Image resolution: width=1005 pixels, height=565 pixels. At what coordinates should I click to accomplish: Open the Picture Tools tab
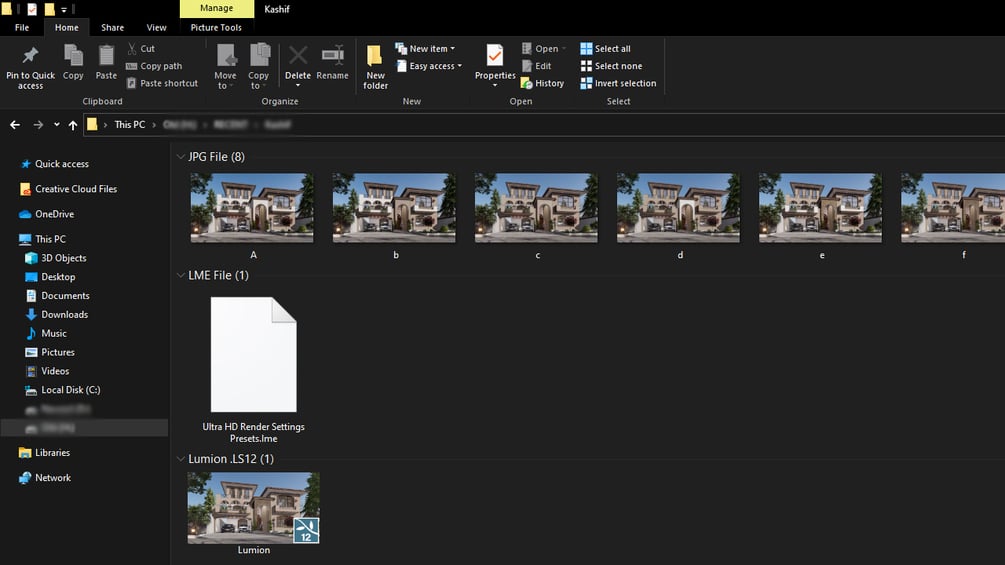[x=216, y=28]
